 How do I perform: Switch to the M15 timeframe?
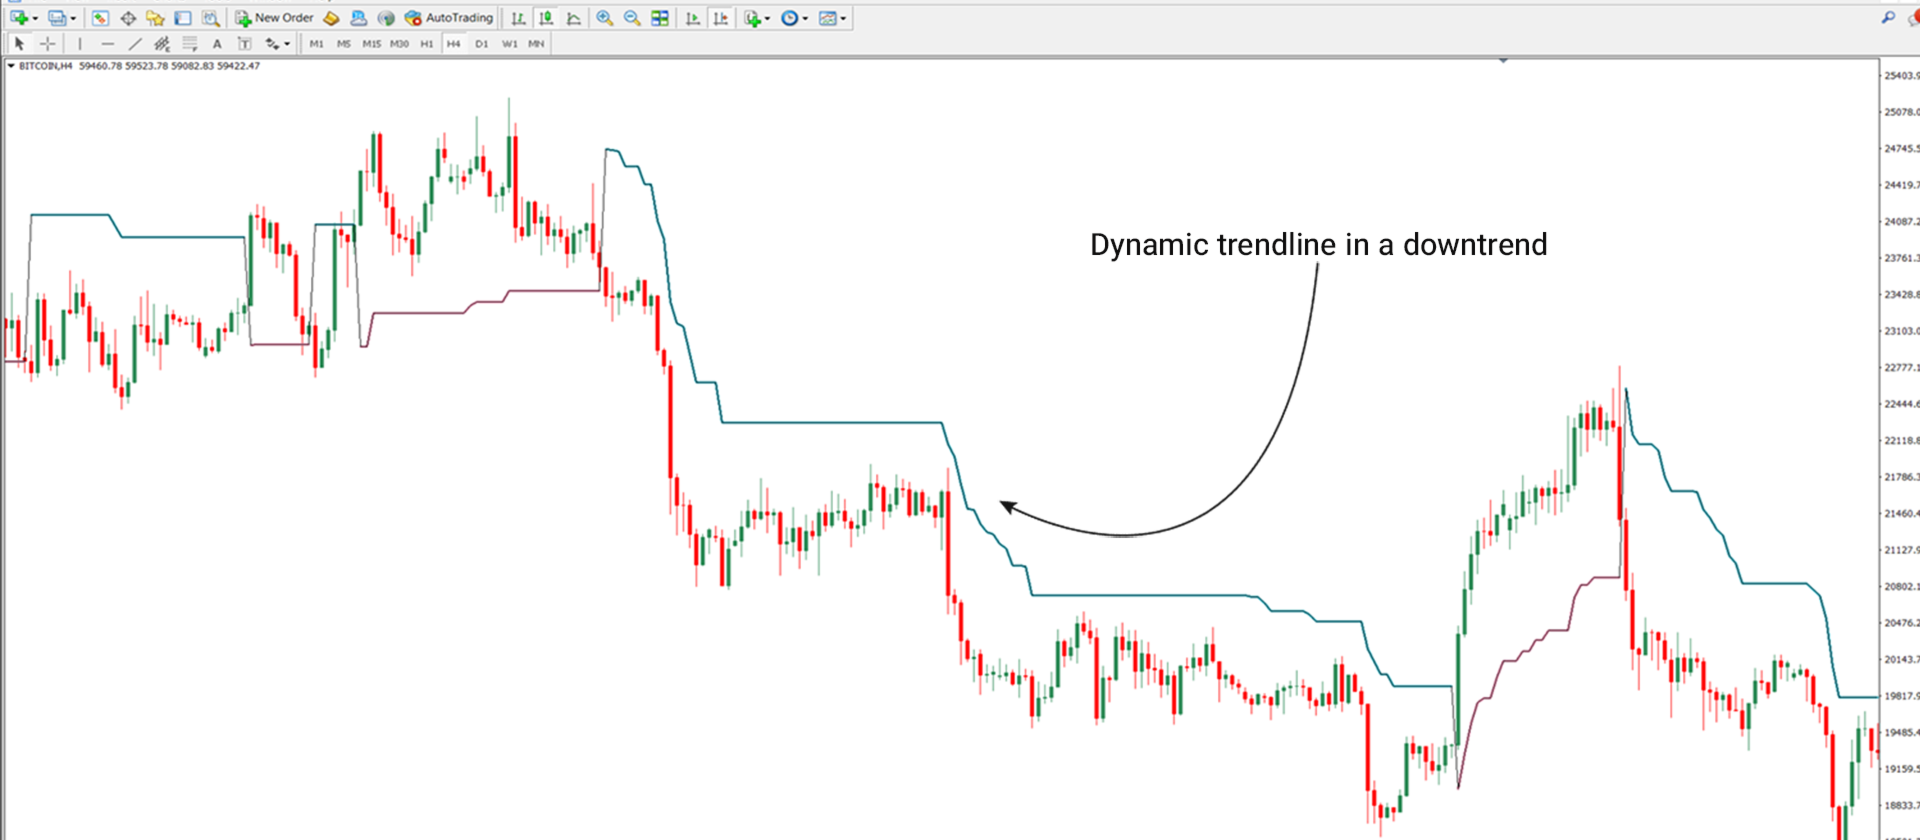372,44
